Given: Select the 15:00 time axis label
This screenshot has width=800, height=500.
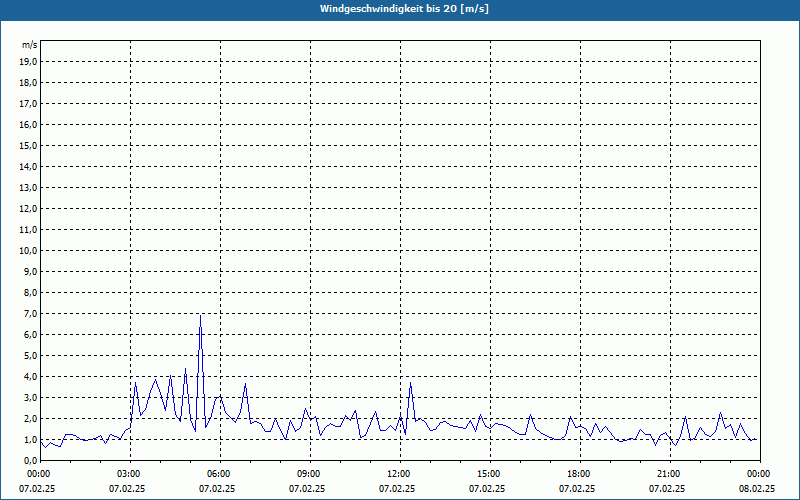Looking at the screenshot, I should click(x=488, y=473).
